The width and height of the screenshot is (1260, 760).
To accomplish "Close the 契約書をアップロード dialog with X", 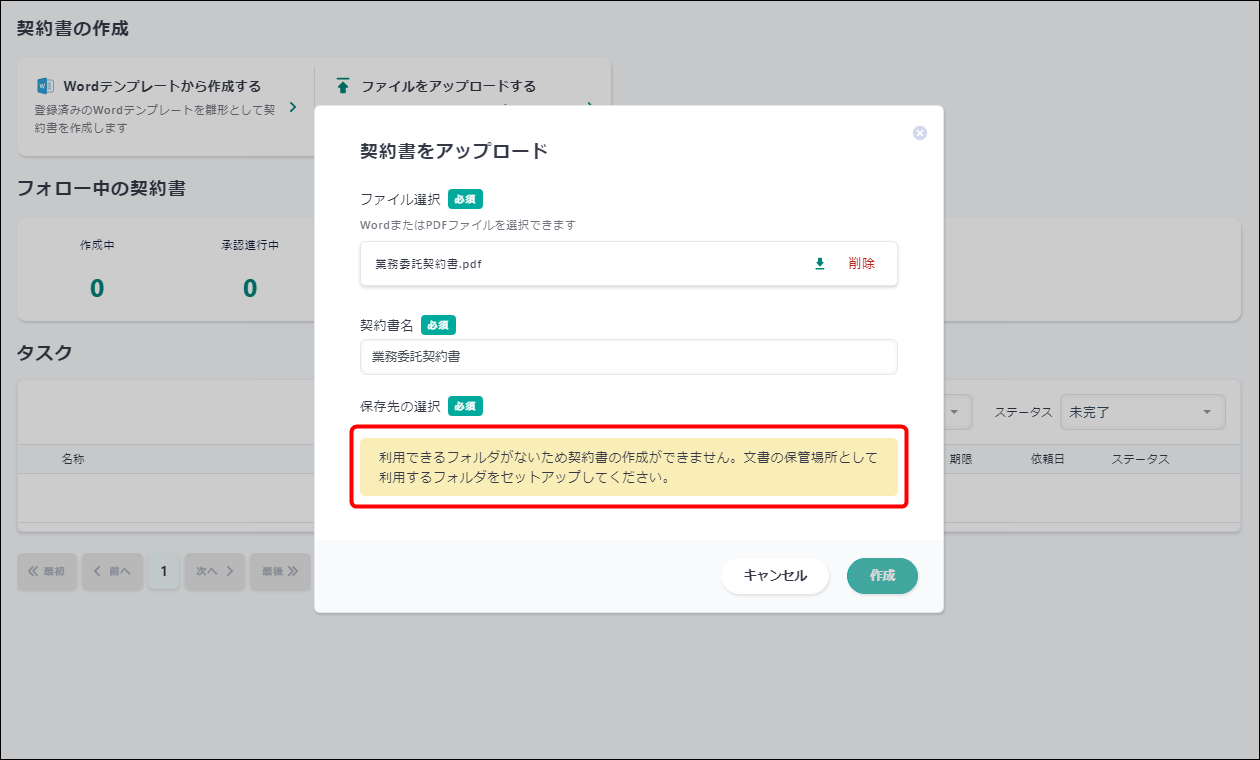I will pos(920,133).
